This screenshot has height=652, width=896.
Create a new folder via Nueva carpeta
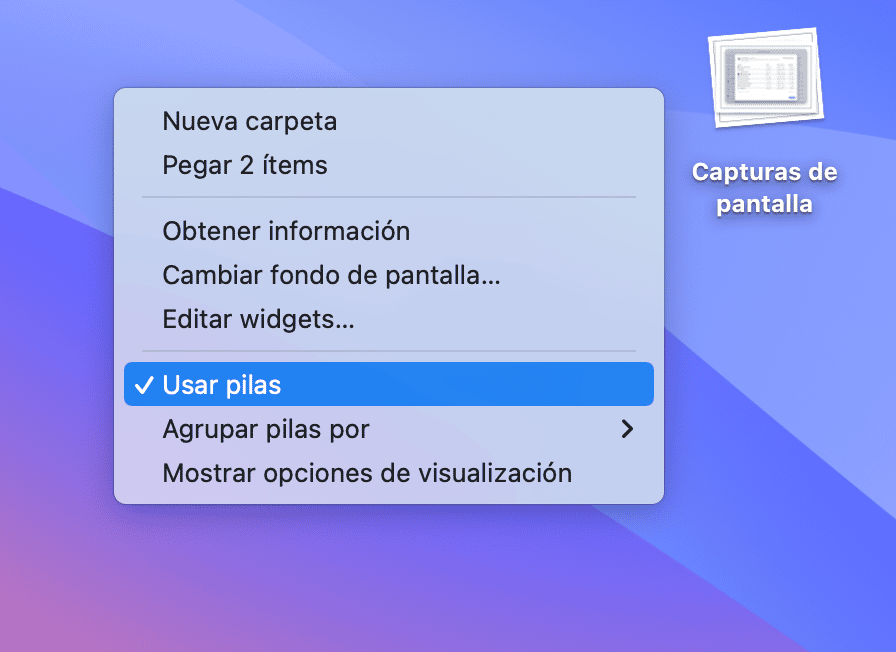pyautogui.click(x=389, y=121)
